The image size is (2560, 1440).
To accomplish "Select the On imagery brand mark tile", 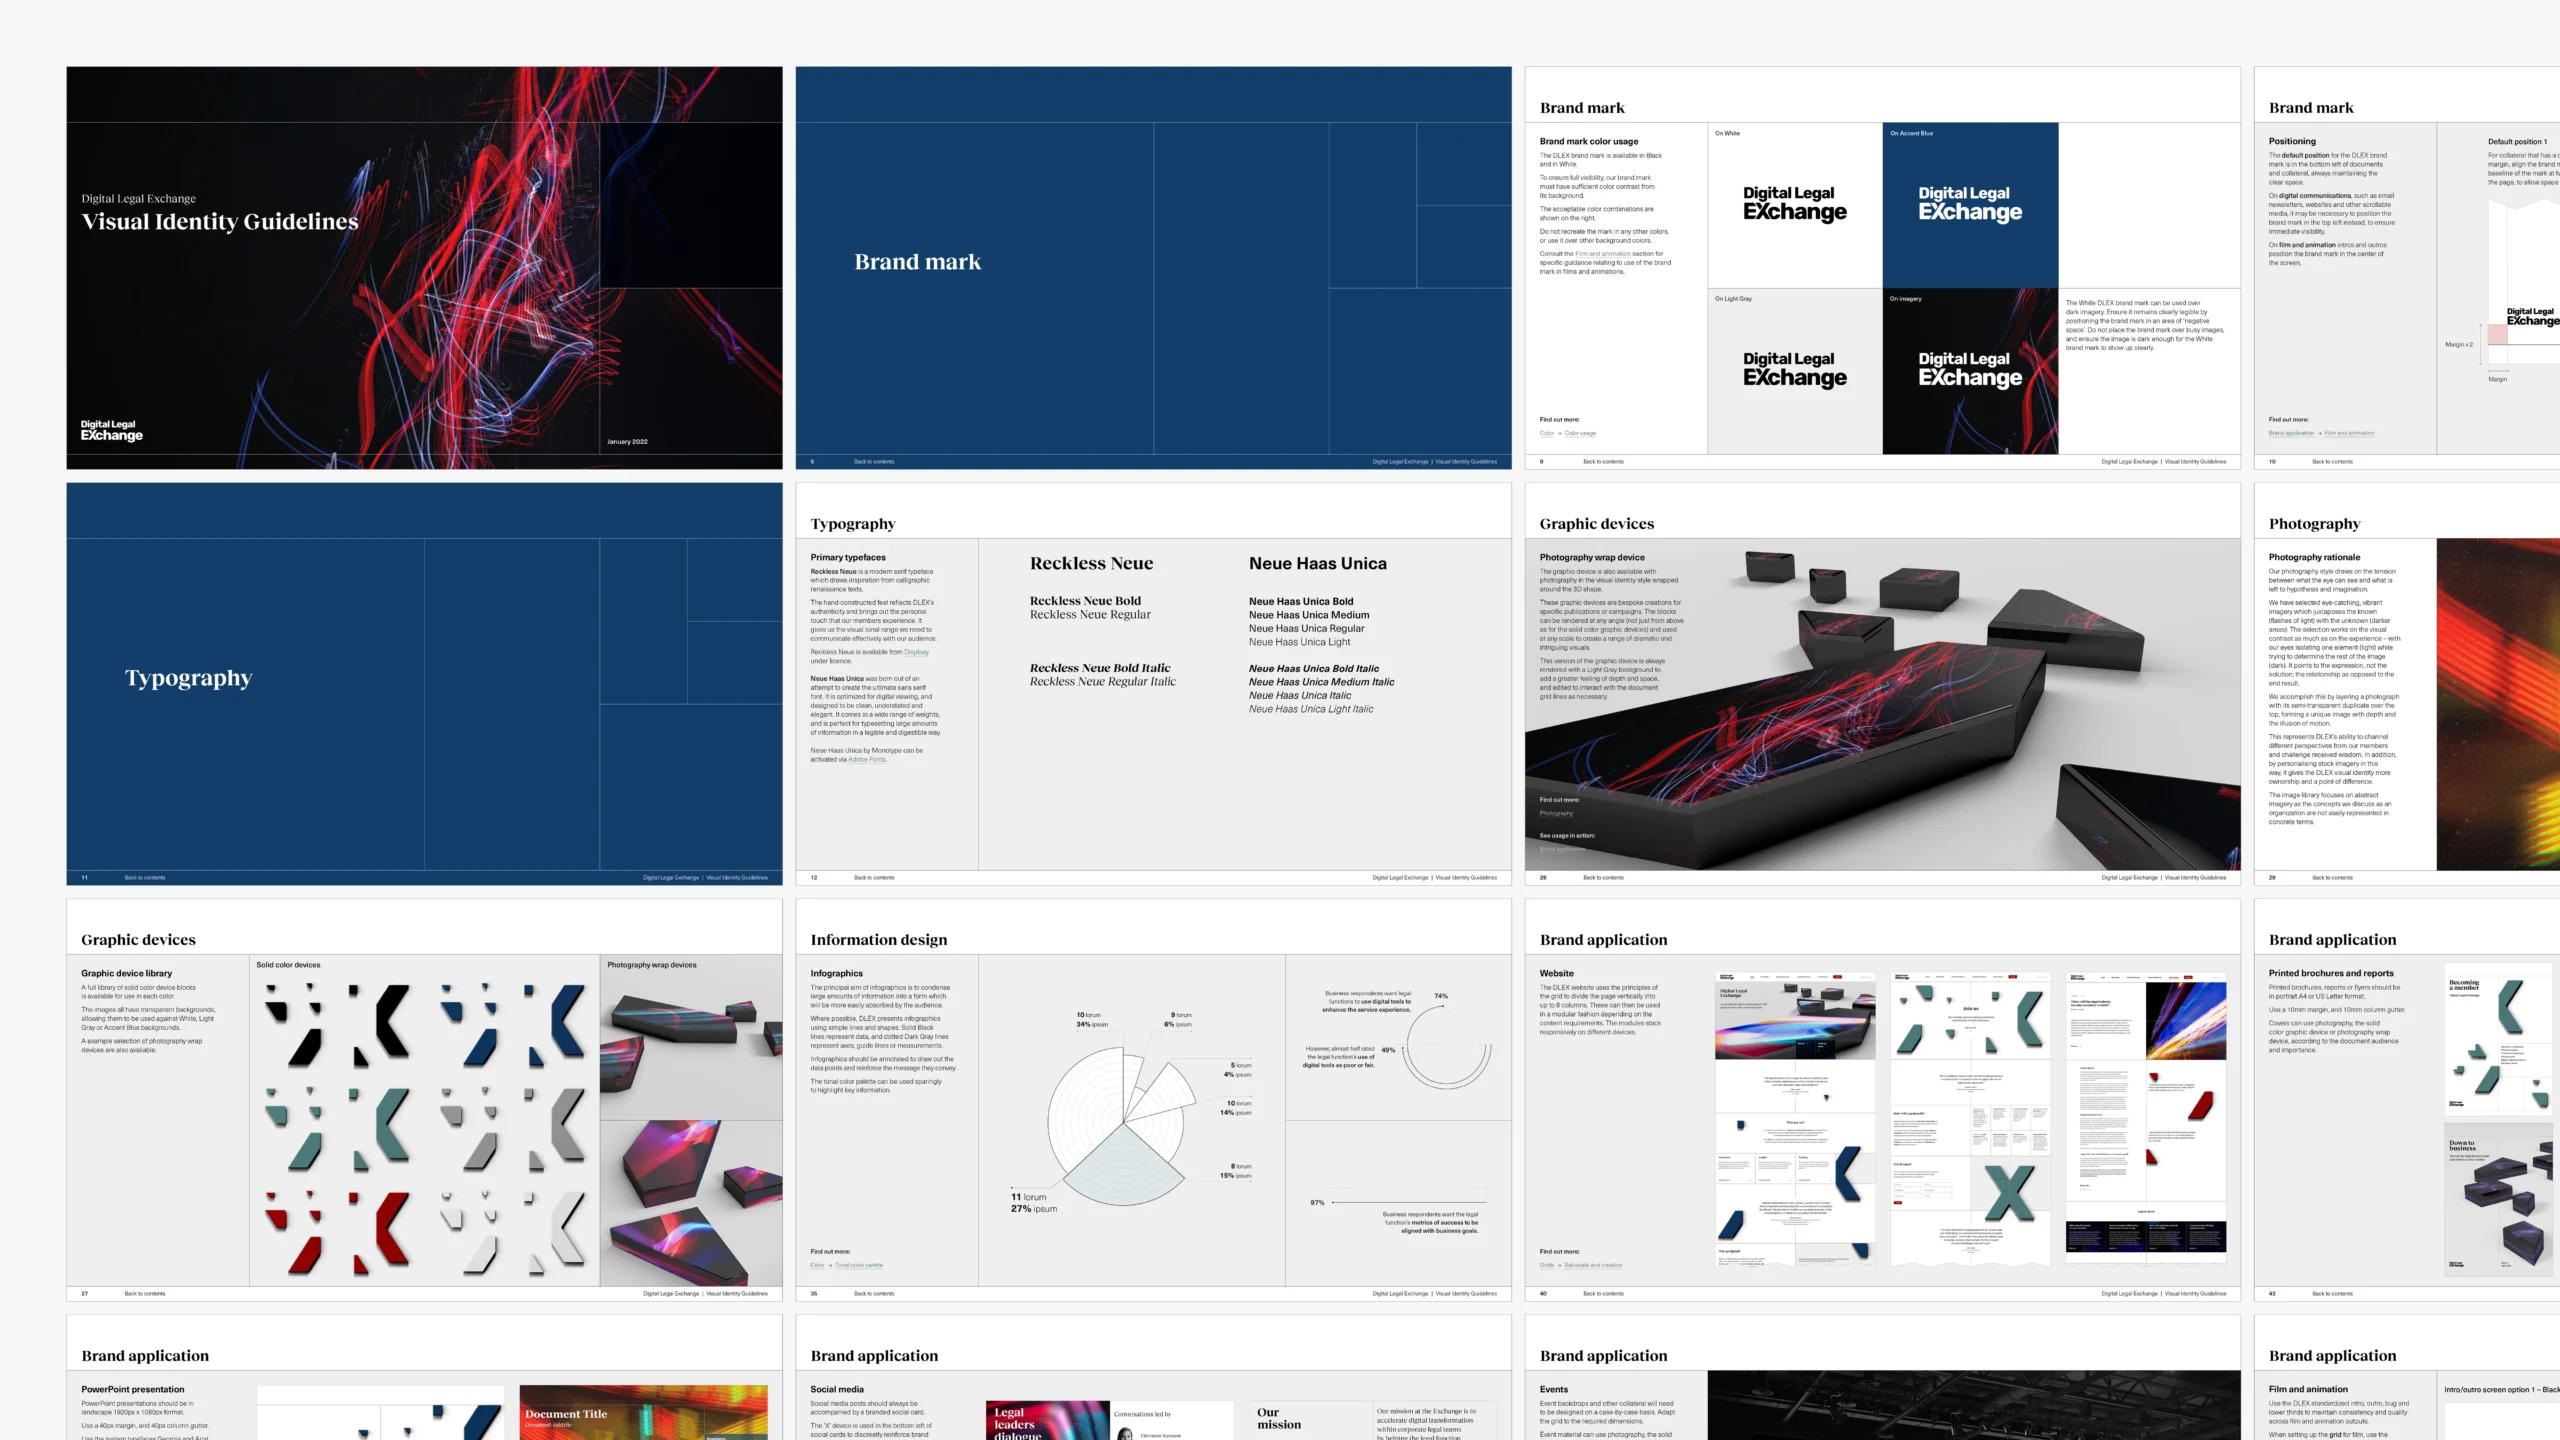I will (x=1970, y=371).
